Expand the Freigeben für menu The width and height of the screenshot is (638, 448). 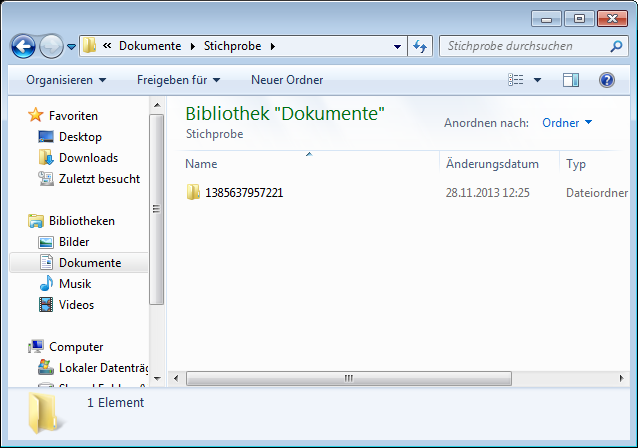(x=178, y=80)
